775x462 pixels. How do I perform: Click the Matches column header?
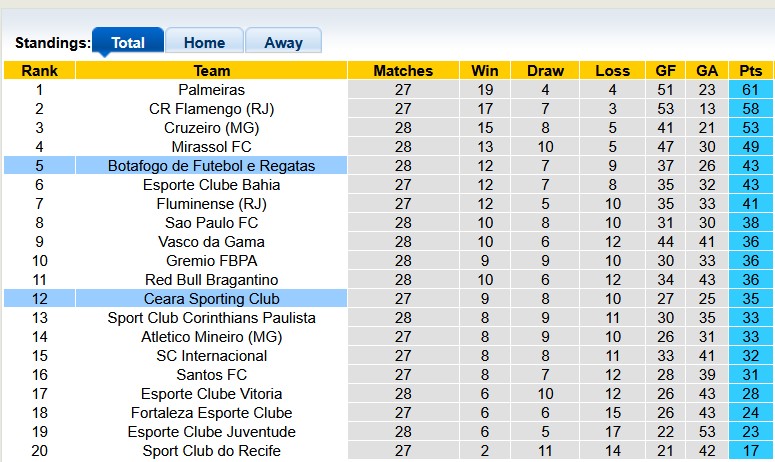click(x=403, y=71)
